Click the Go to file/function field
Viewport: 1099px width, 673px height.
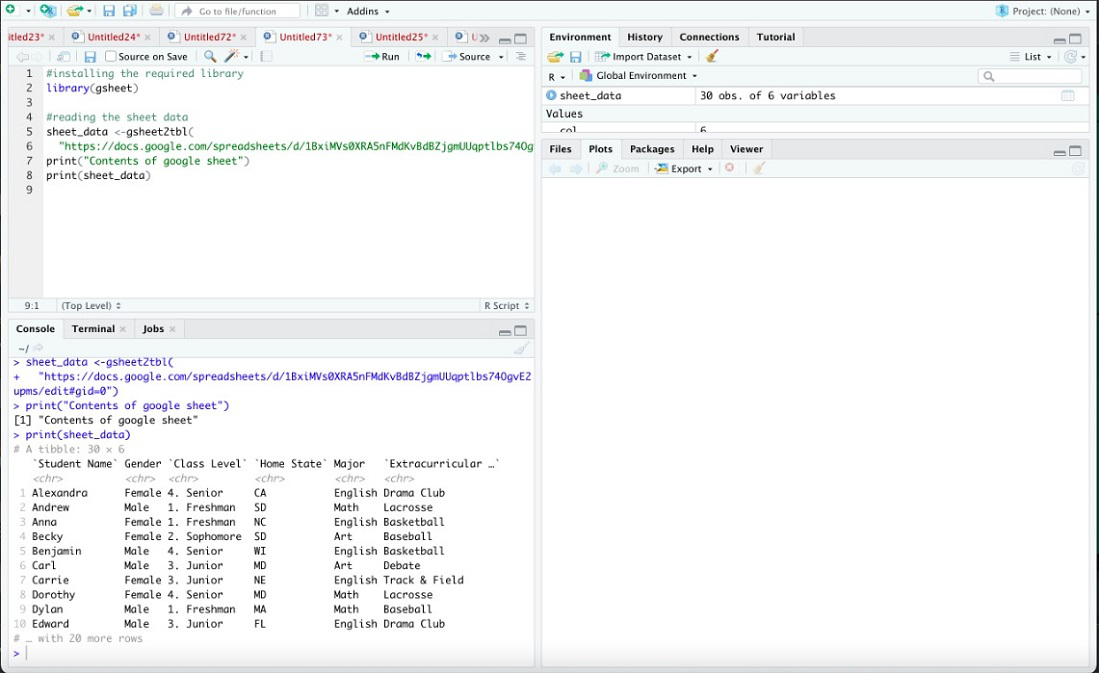[x=237, y=11]
